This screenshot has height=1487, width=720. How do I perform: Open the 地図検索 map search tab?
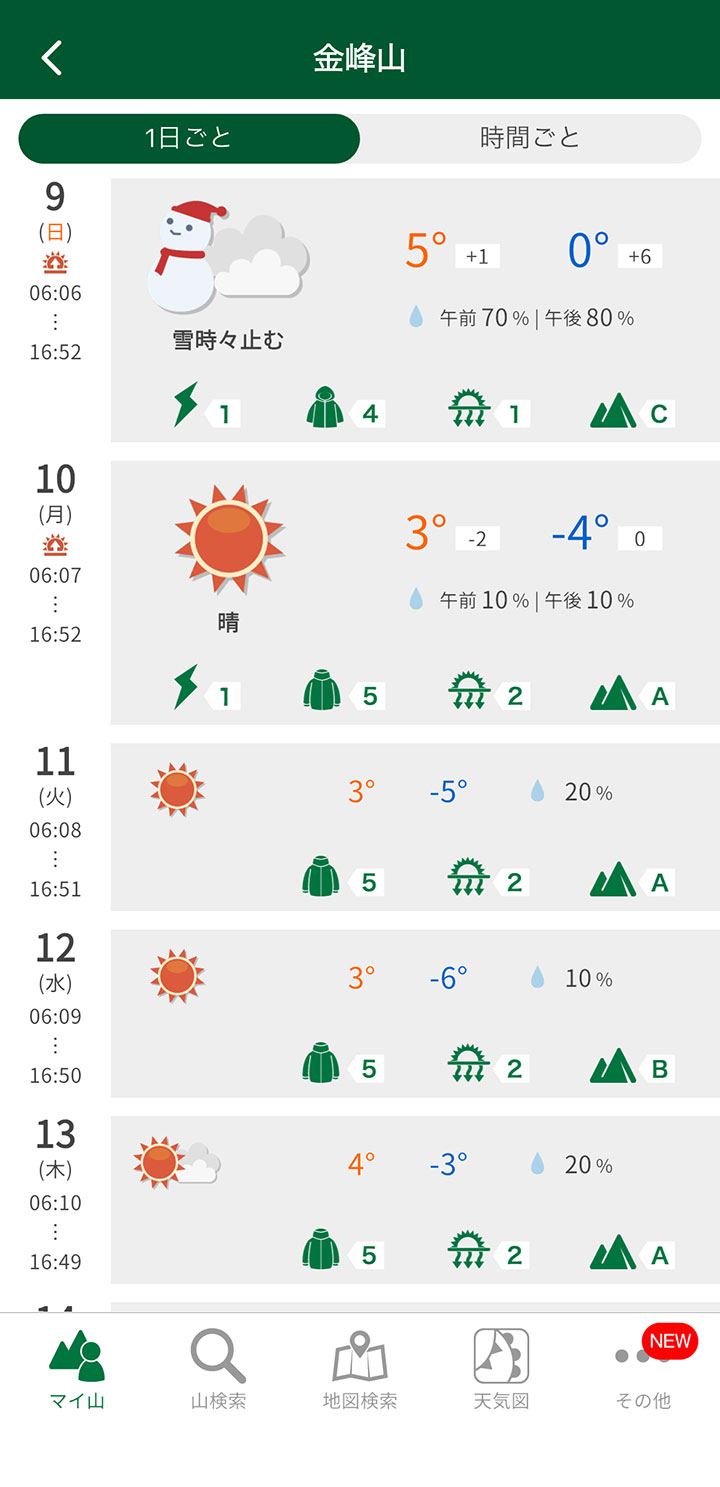(x=360, y=1368)
